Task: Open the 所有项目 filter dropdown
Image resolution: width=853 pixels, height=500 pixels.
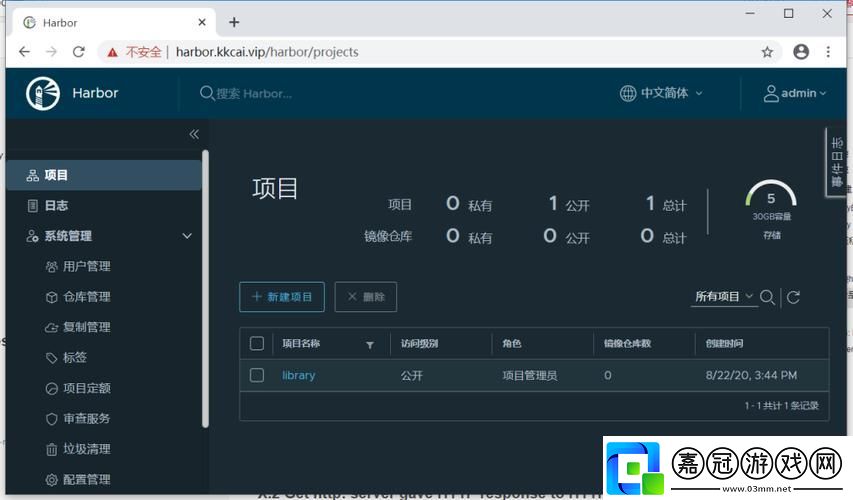Action: [x=724, y=297]
